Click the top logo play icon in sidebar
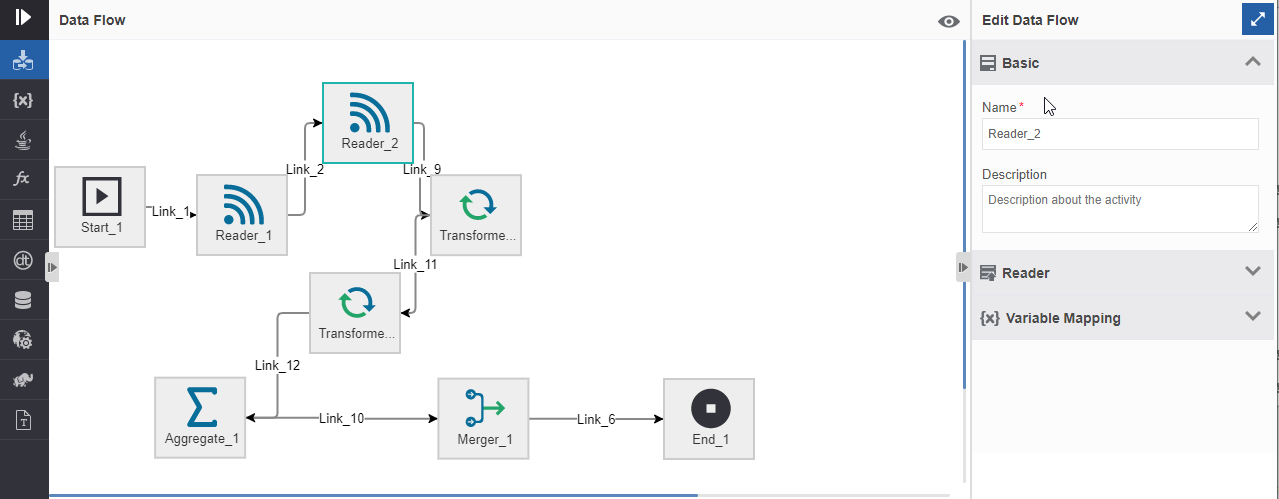The width and height of the screenshot is (1279, 499). tap(23, 18)
